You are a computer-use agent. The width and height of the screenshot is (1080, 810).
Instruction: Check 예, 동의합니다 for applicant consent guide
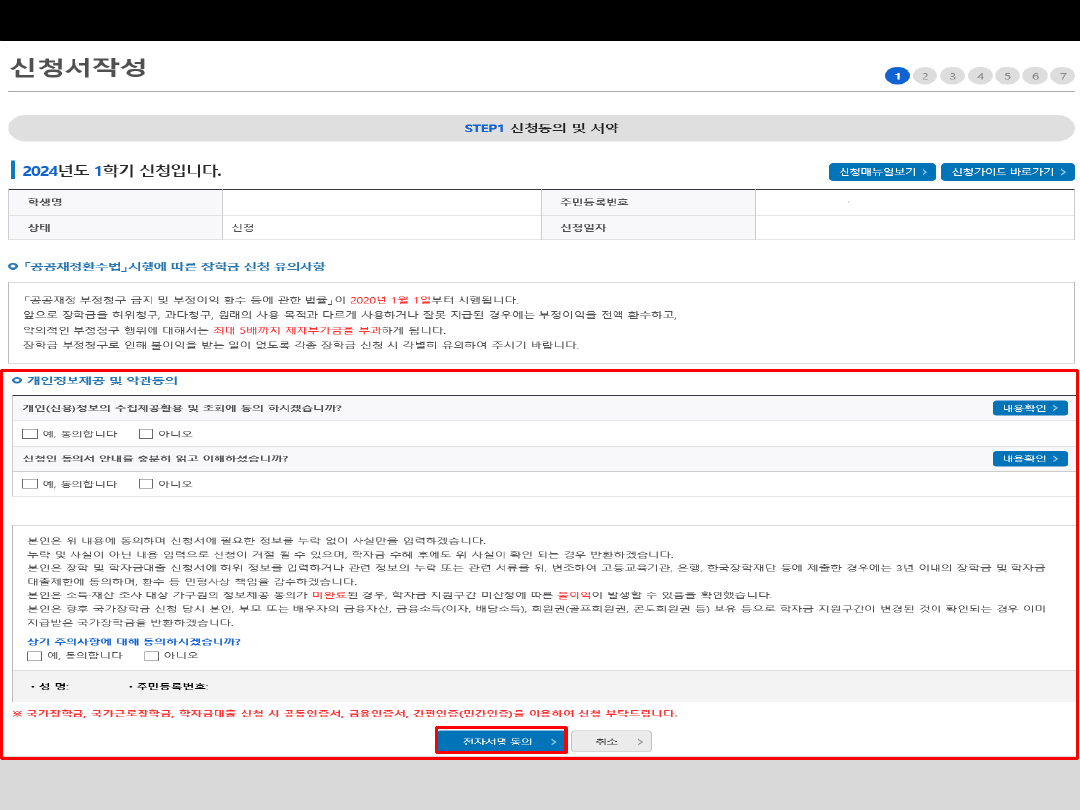point(30,484)
